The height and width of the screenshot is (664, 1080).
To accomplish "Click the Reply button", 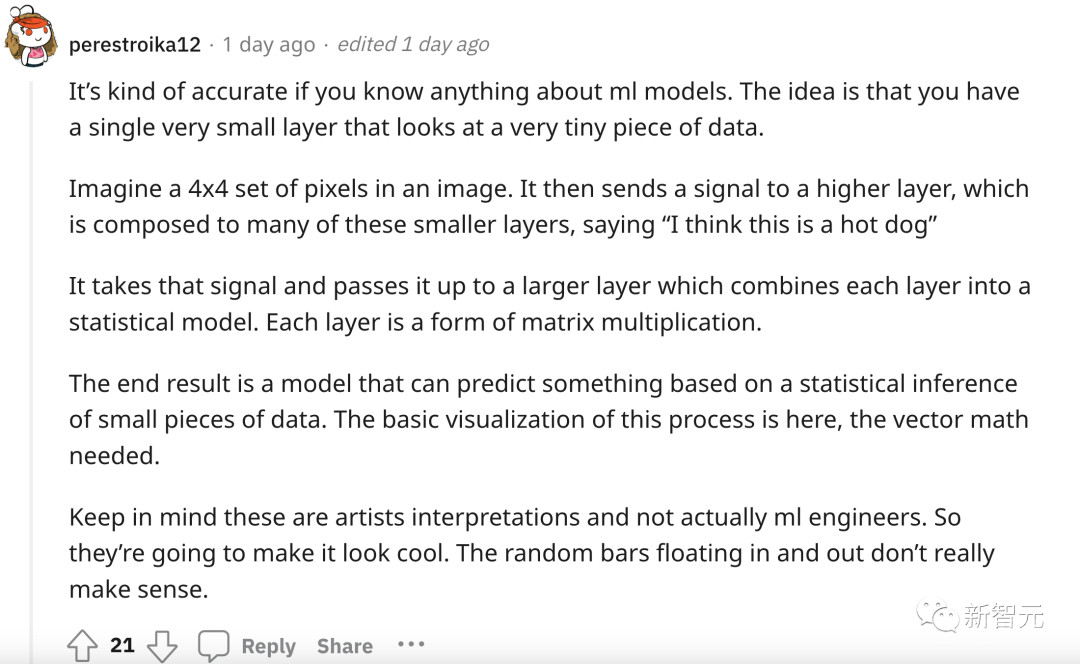I will (269, 646).
